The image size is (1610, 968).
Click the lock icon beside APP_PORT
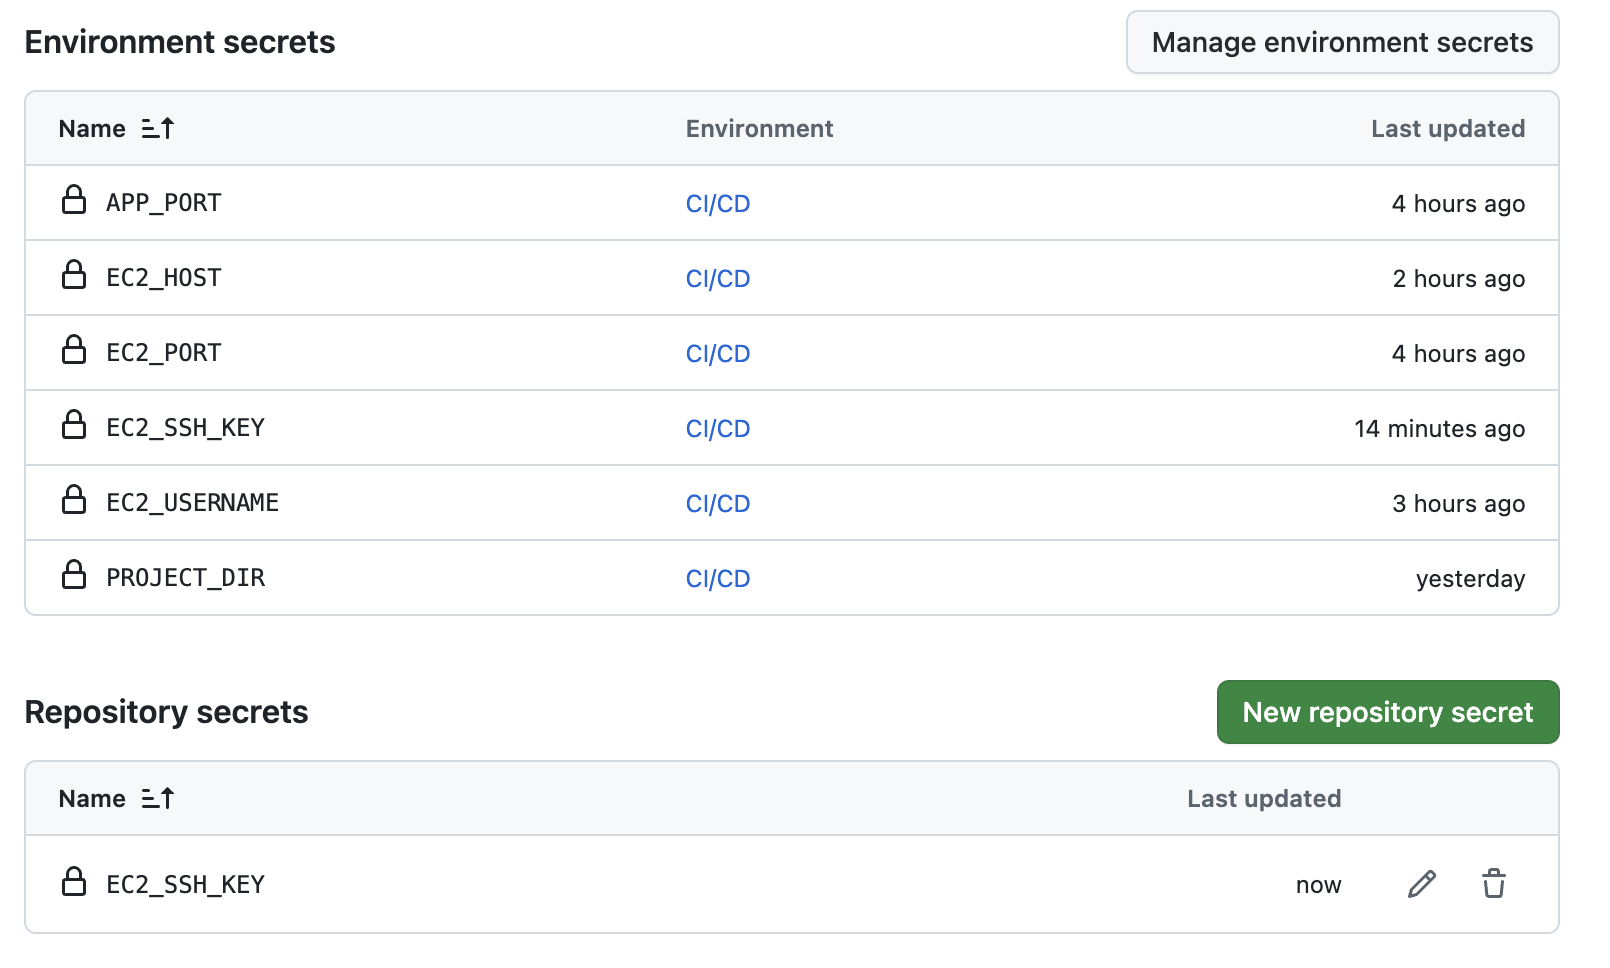pos(74,200)
